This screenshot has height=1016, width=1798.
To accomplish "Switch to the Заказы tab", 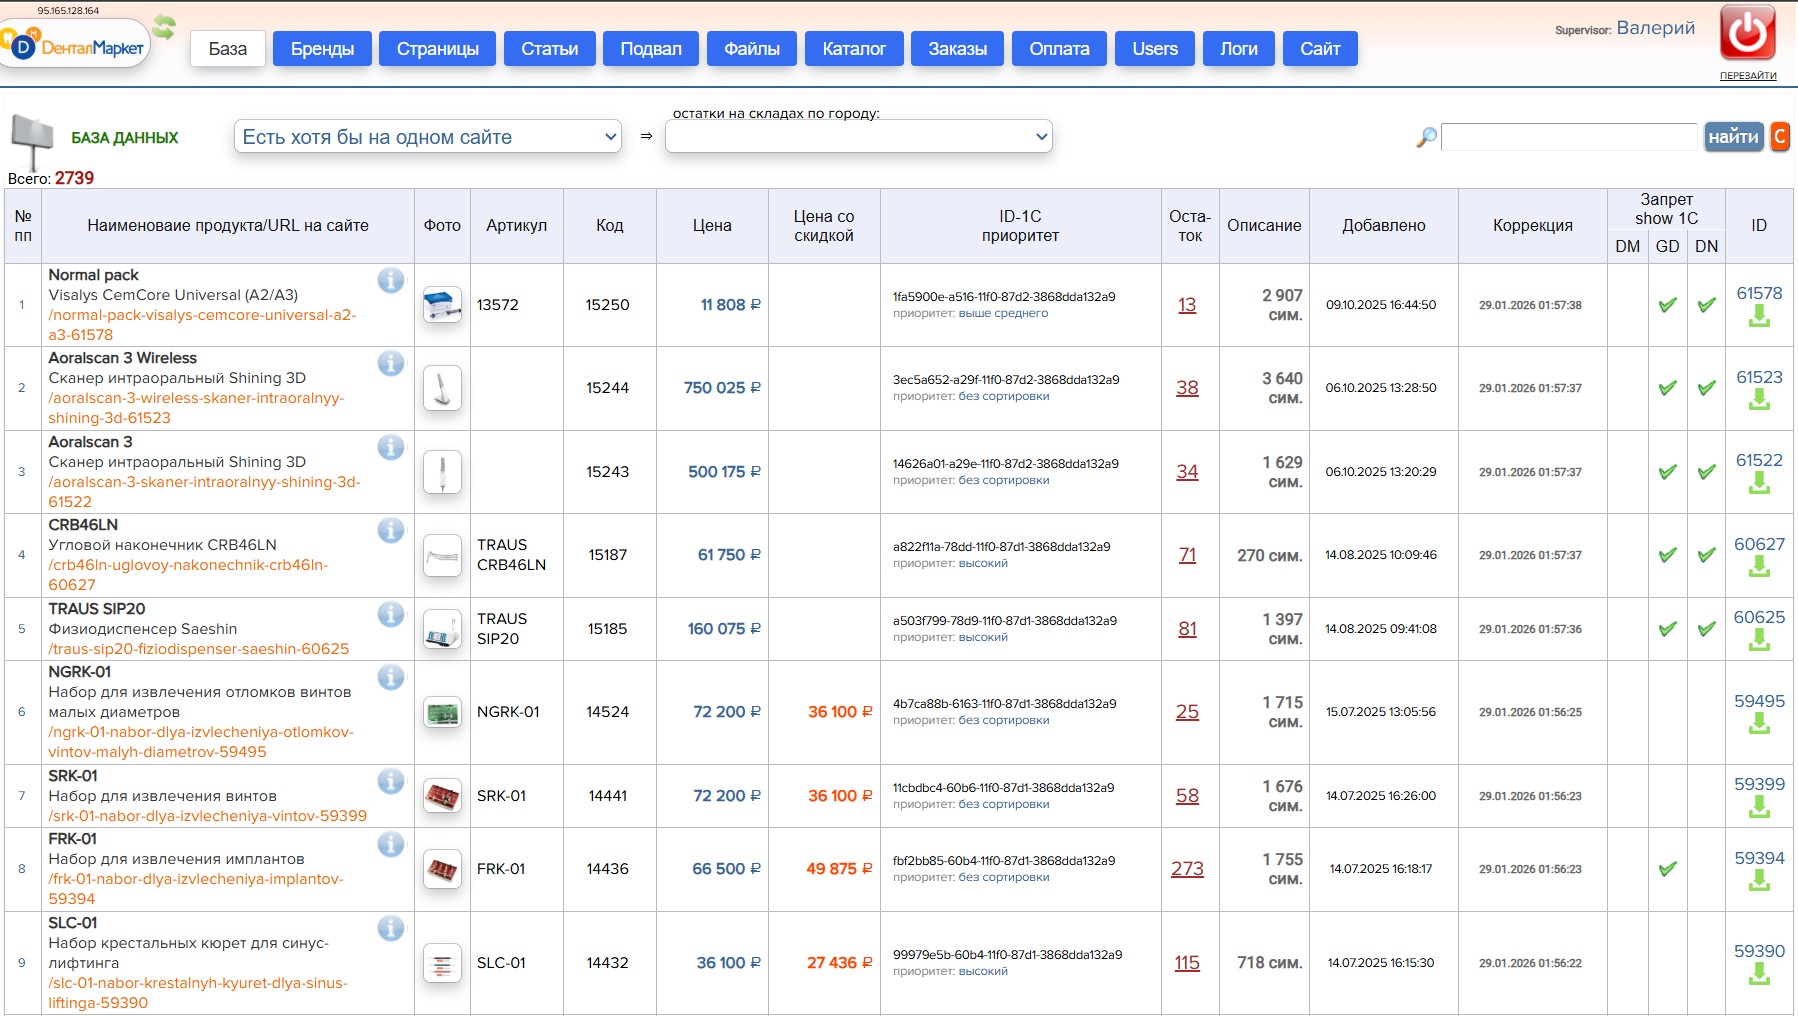I will (x=957, y=49).
